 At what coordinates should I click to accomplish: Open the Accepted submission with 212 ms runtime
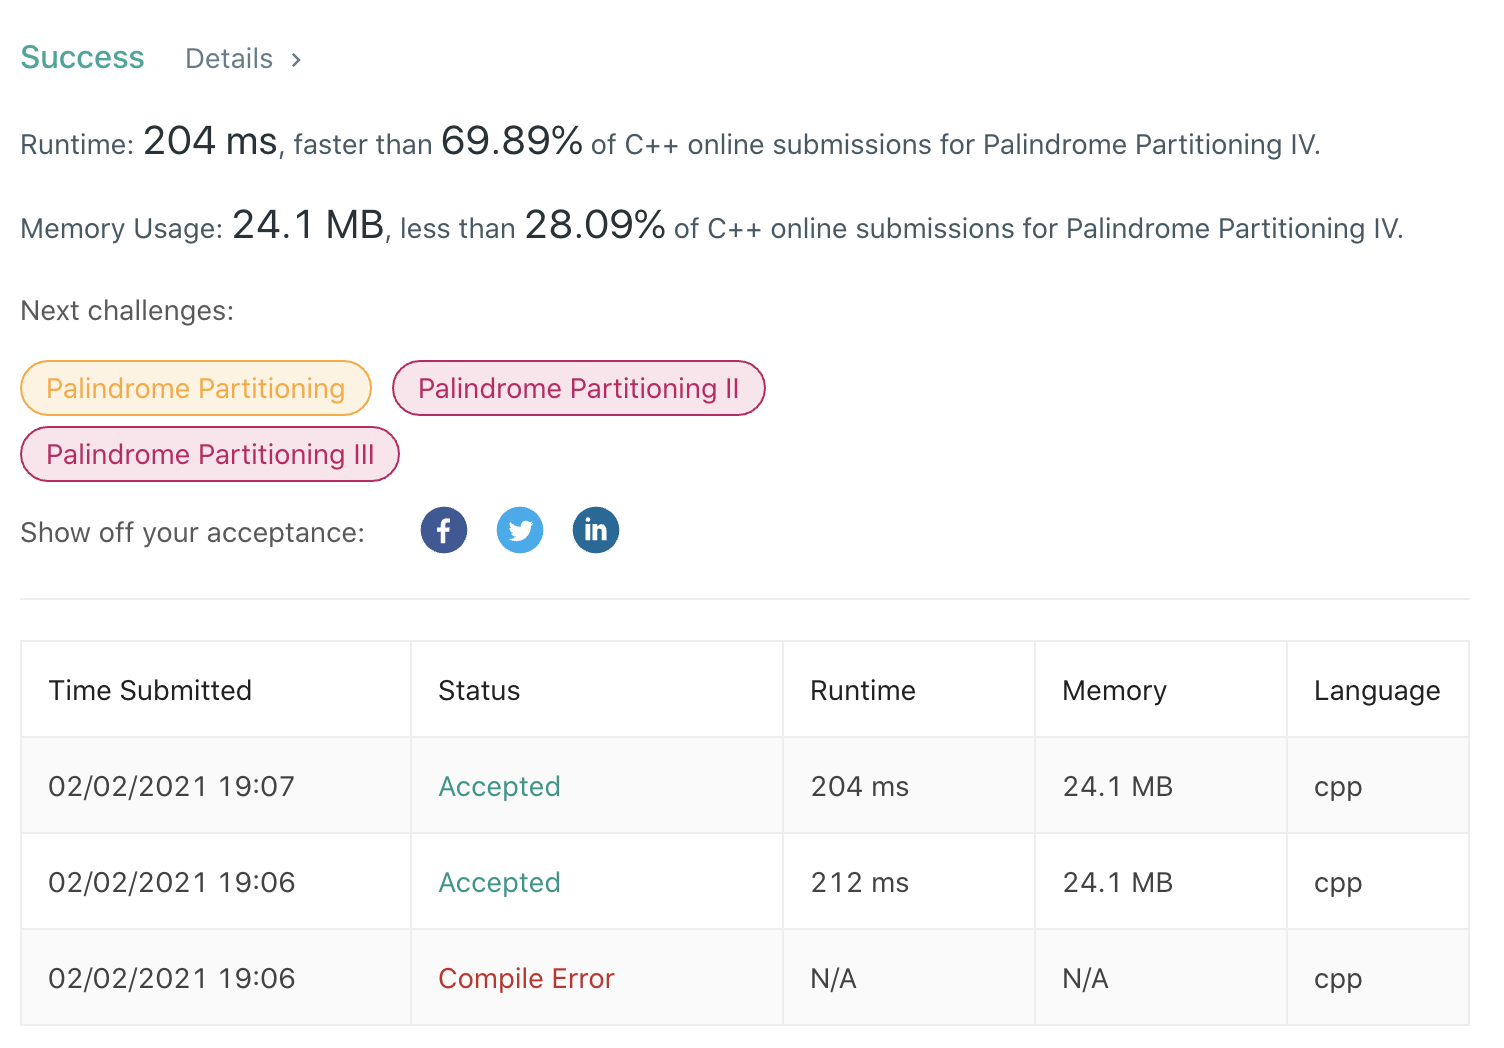click(499, 882)
